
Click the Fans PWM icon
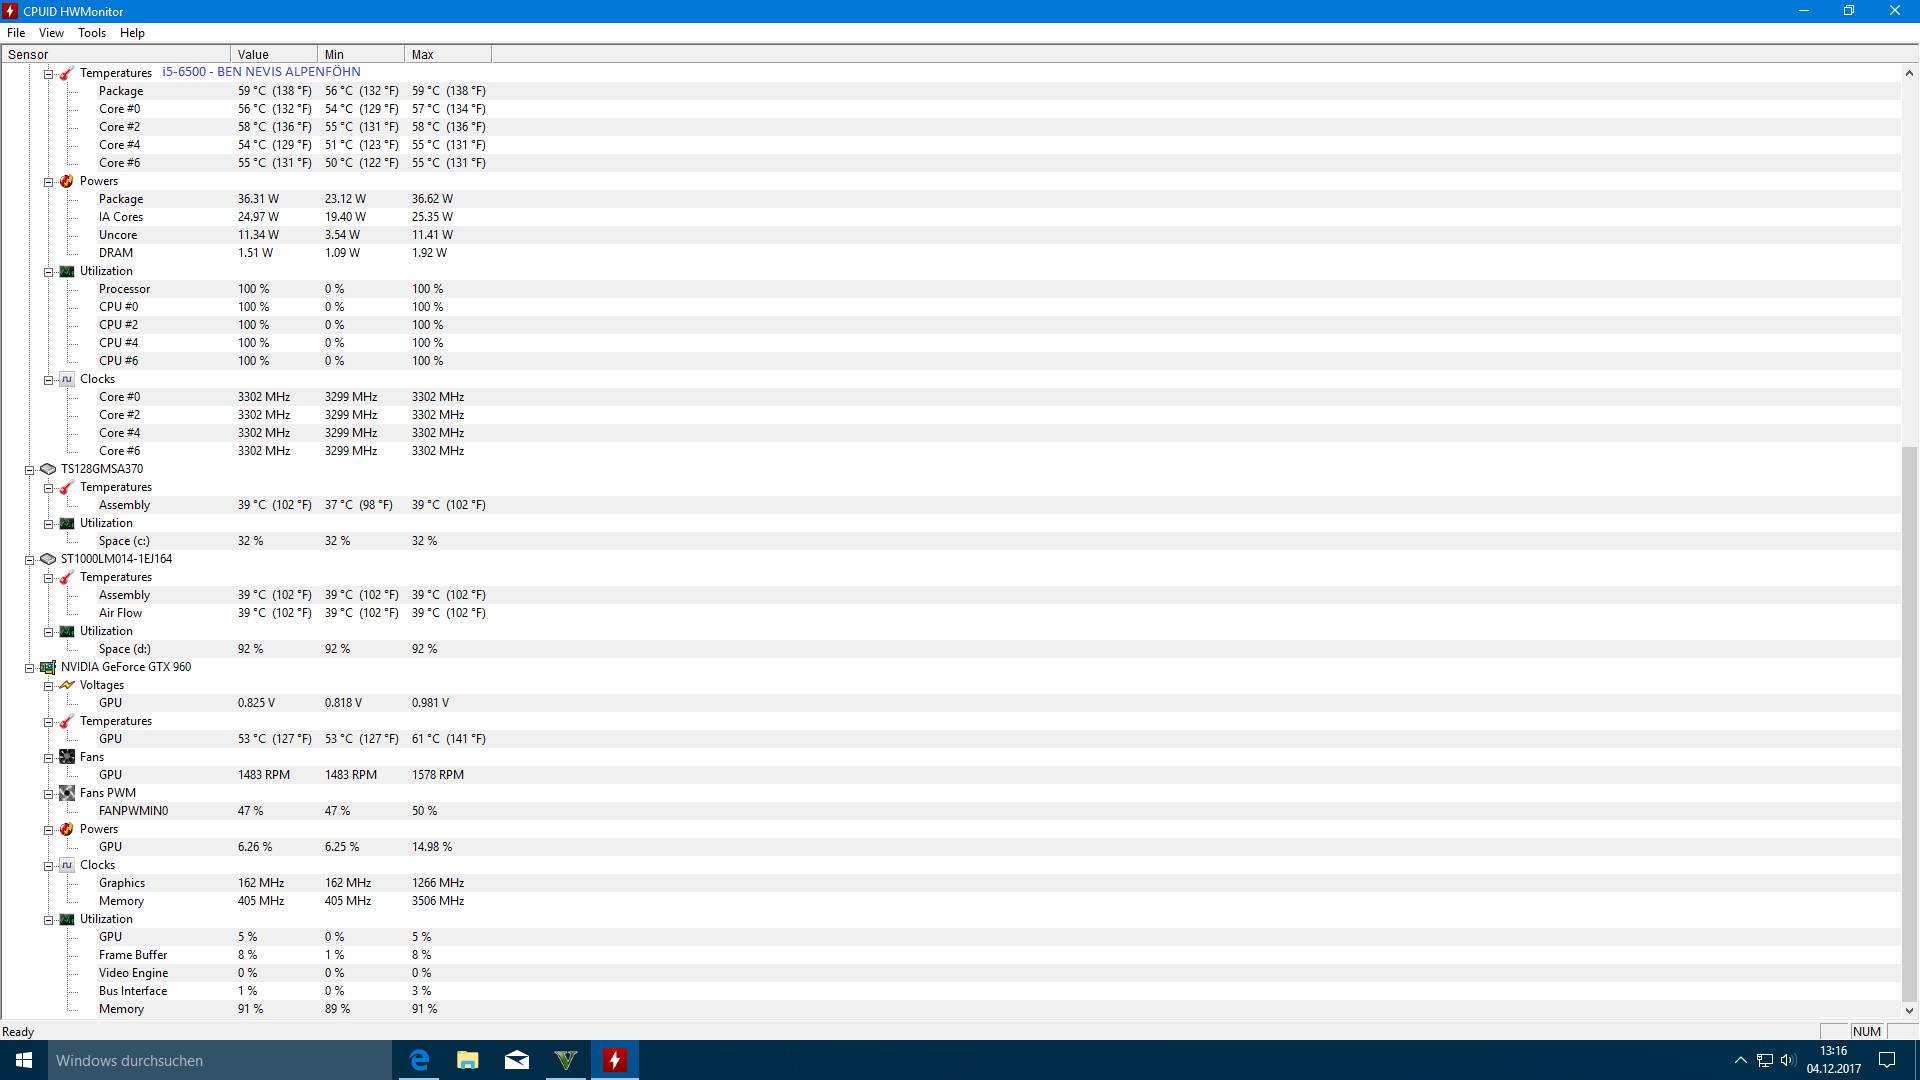point(67,793)
